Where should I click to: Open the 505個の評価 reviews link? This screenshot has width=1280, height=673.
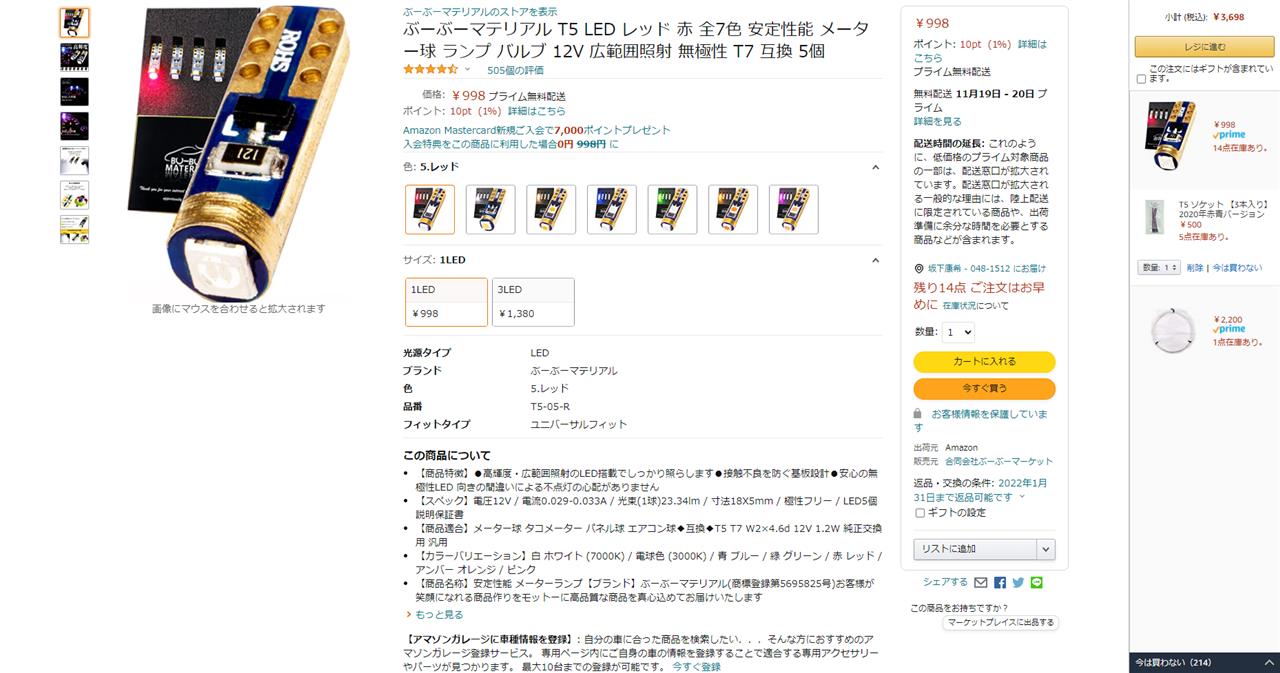(515, 70)
